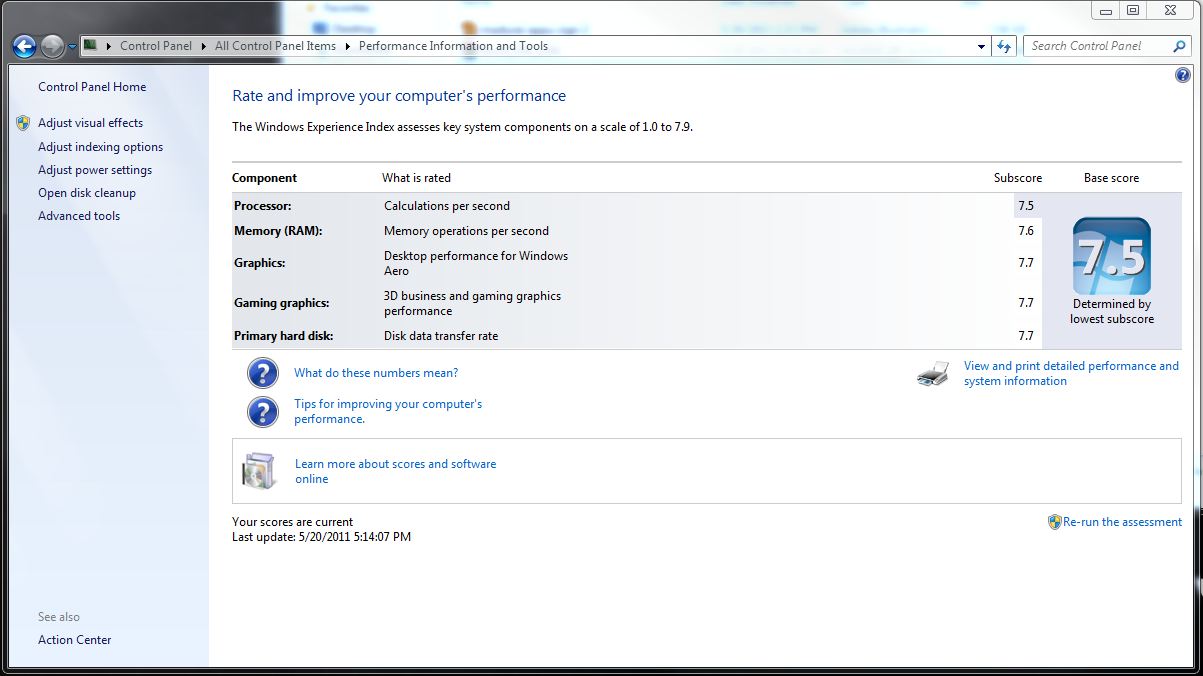Expand the arrow after 'Control Panel' breadcrumb

[x=203, y=46]
